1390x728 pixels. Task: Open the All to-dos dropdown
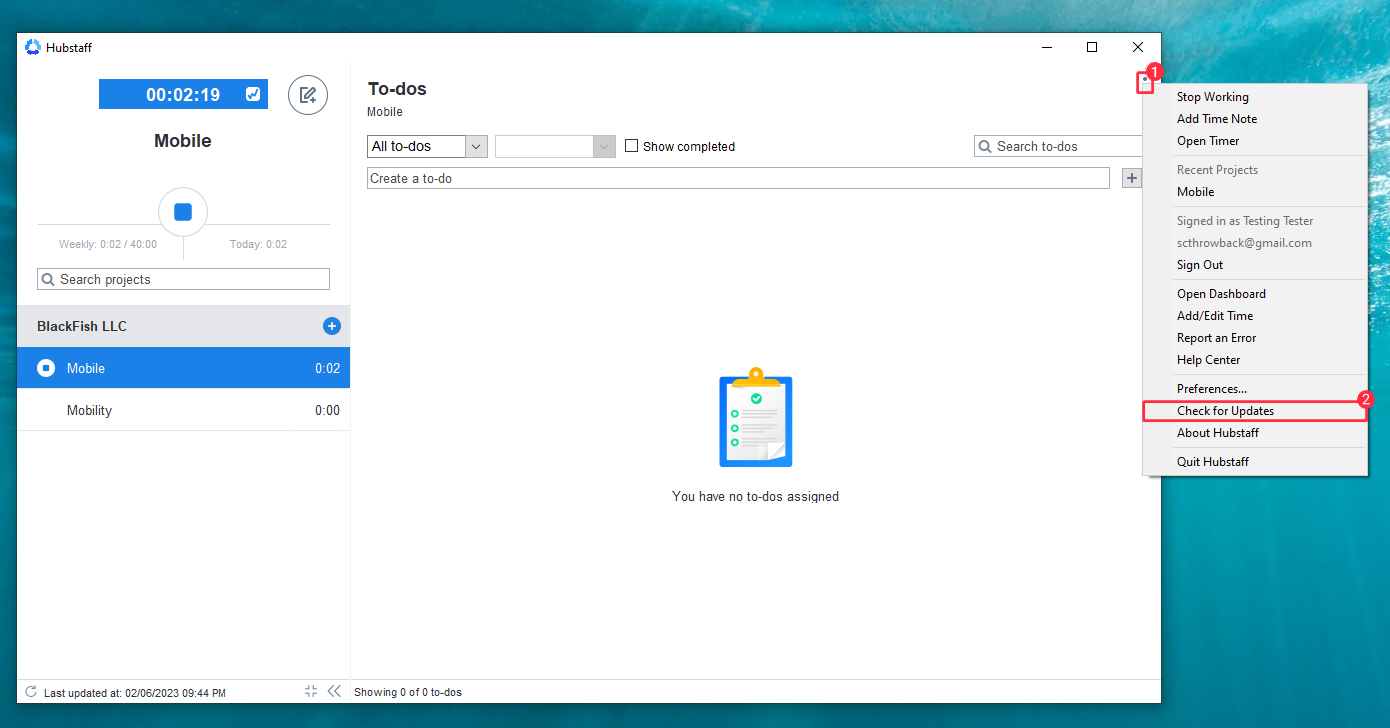(x=427, y=146)
